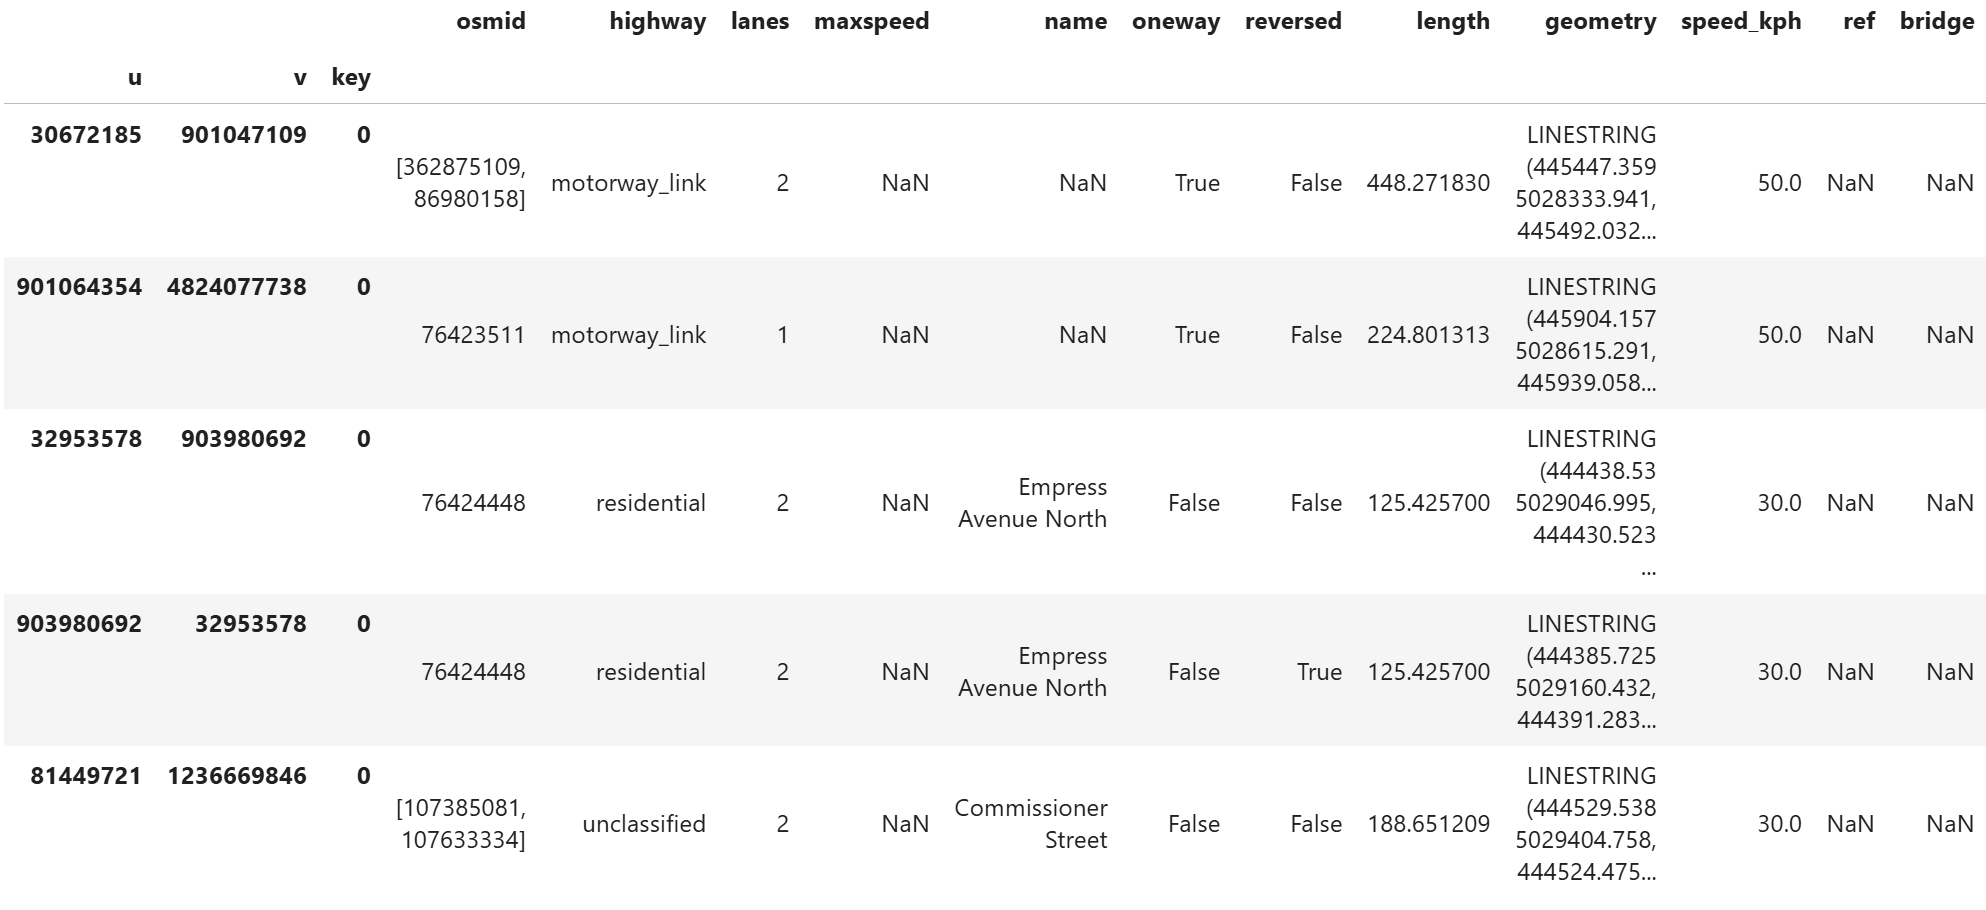
Task: Click the length cell 448.271830
Action: [1428, 183]
